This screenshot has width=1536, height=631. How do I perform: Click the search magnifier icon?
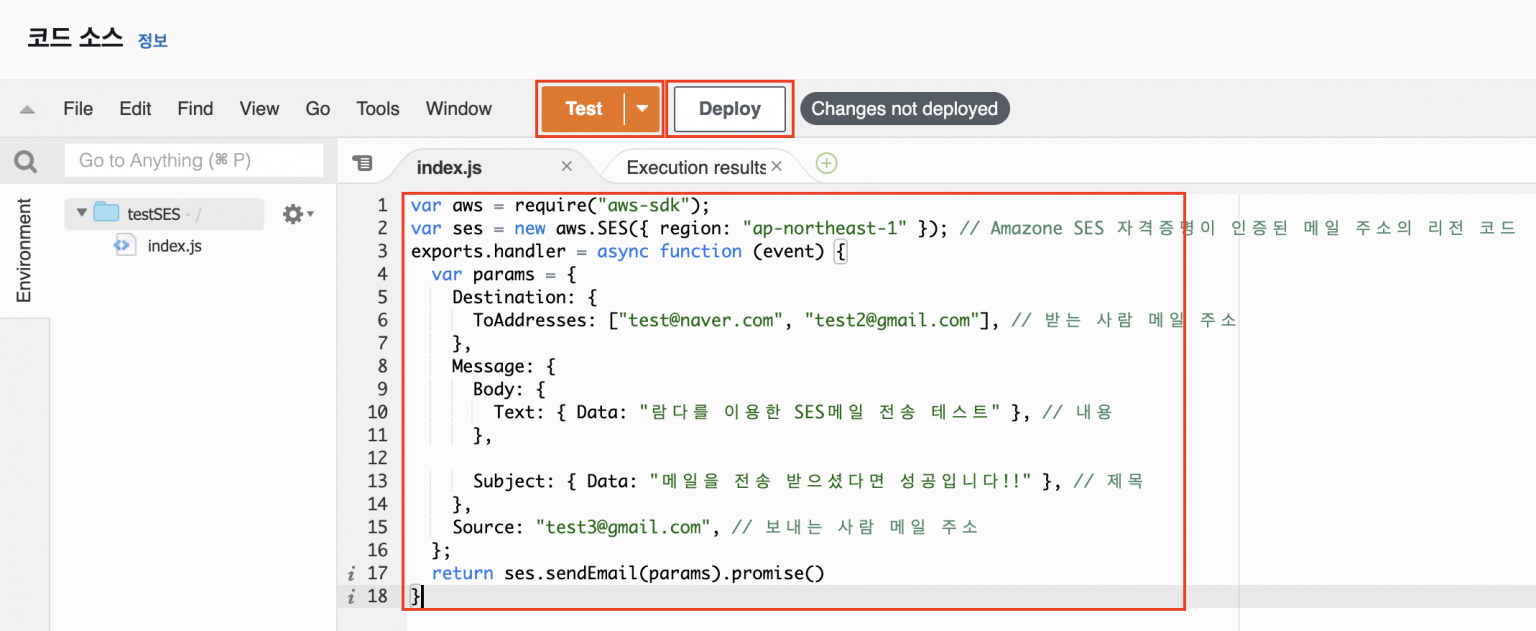point(24,160)
